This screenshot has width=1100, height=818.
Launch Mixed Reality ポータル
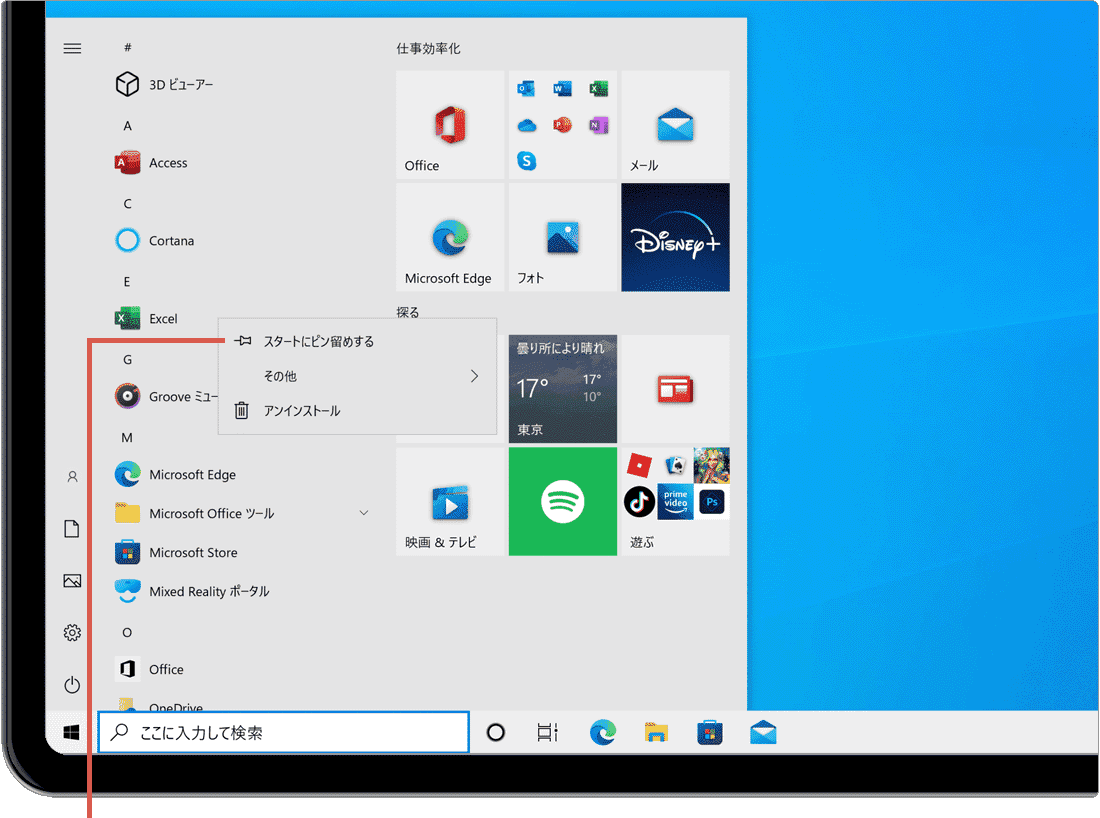pyautogui.click(x=192, y=591)
